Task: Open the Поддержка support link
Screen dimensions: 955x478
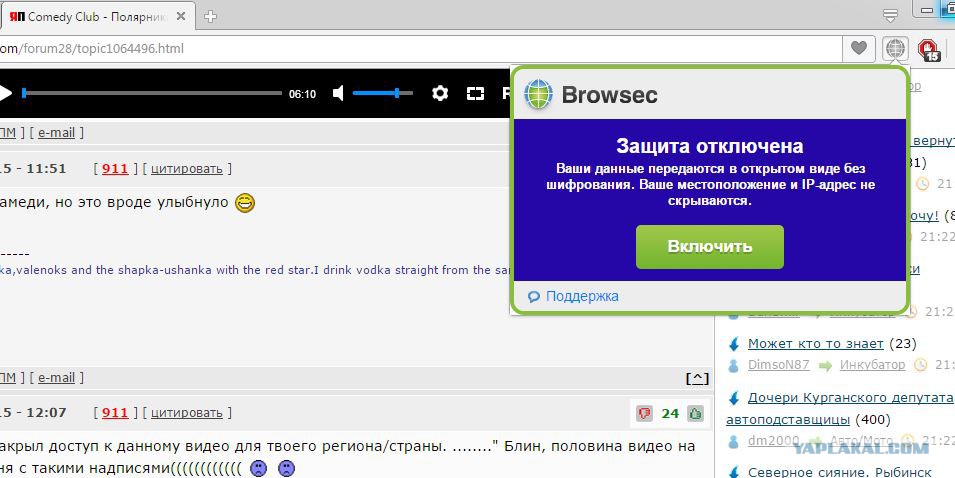Action: coord(582,297)
